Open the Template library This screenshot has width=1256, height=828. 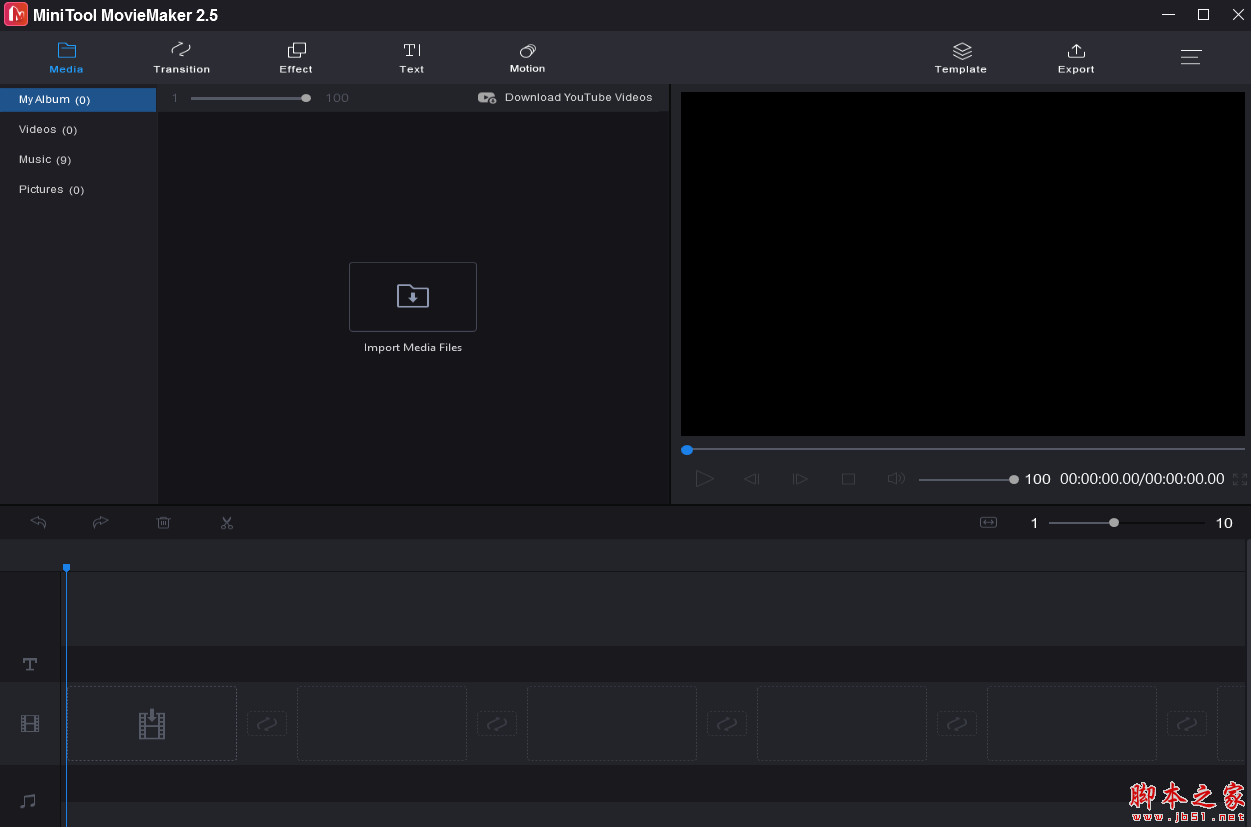[961, 58]
